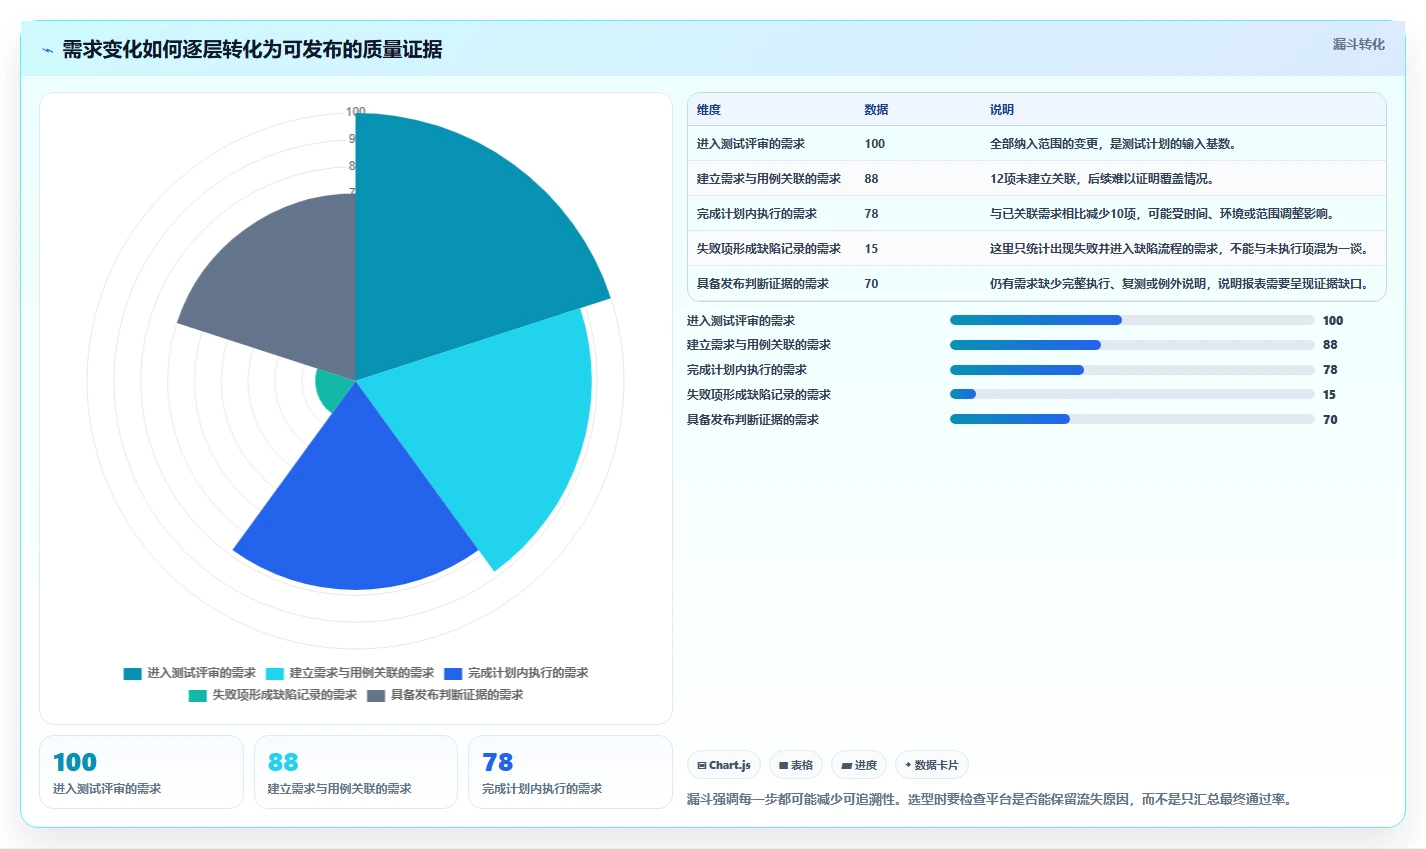Click the description 12项未建立关联，后续难以证明覆盖情况
This screenshot has width=1426, height=849.
pyautogui.click(x=1102, y=179)
